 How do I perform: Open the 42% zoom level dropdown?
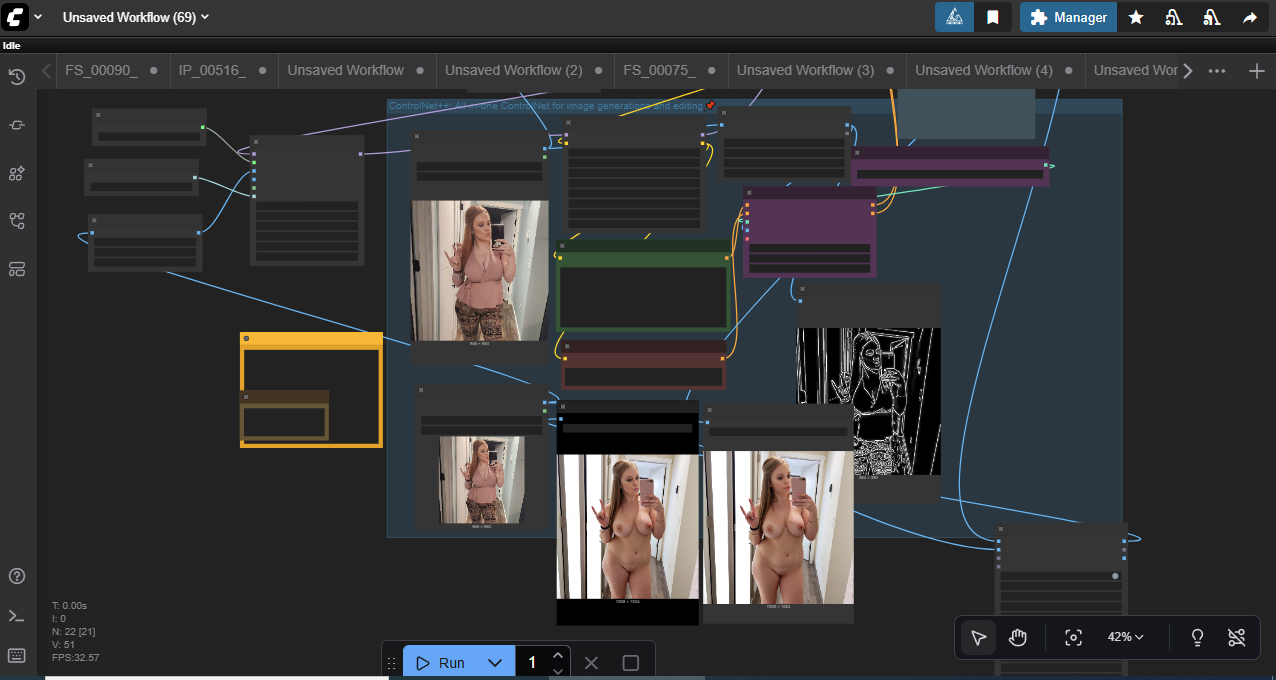[x=1125, y=637]
